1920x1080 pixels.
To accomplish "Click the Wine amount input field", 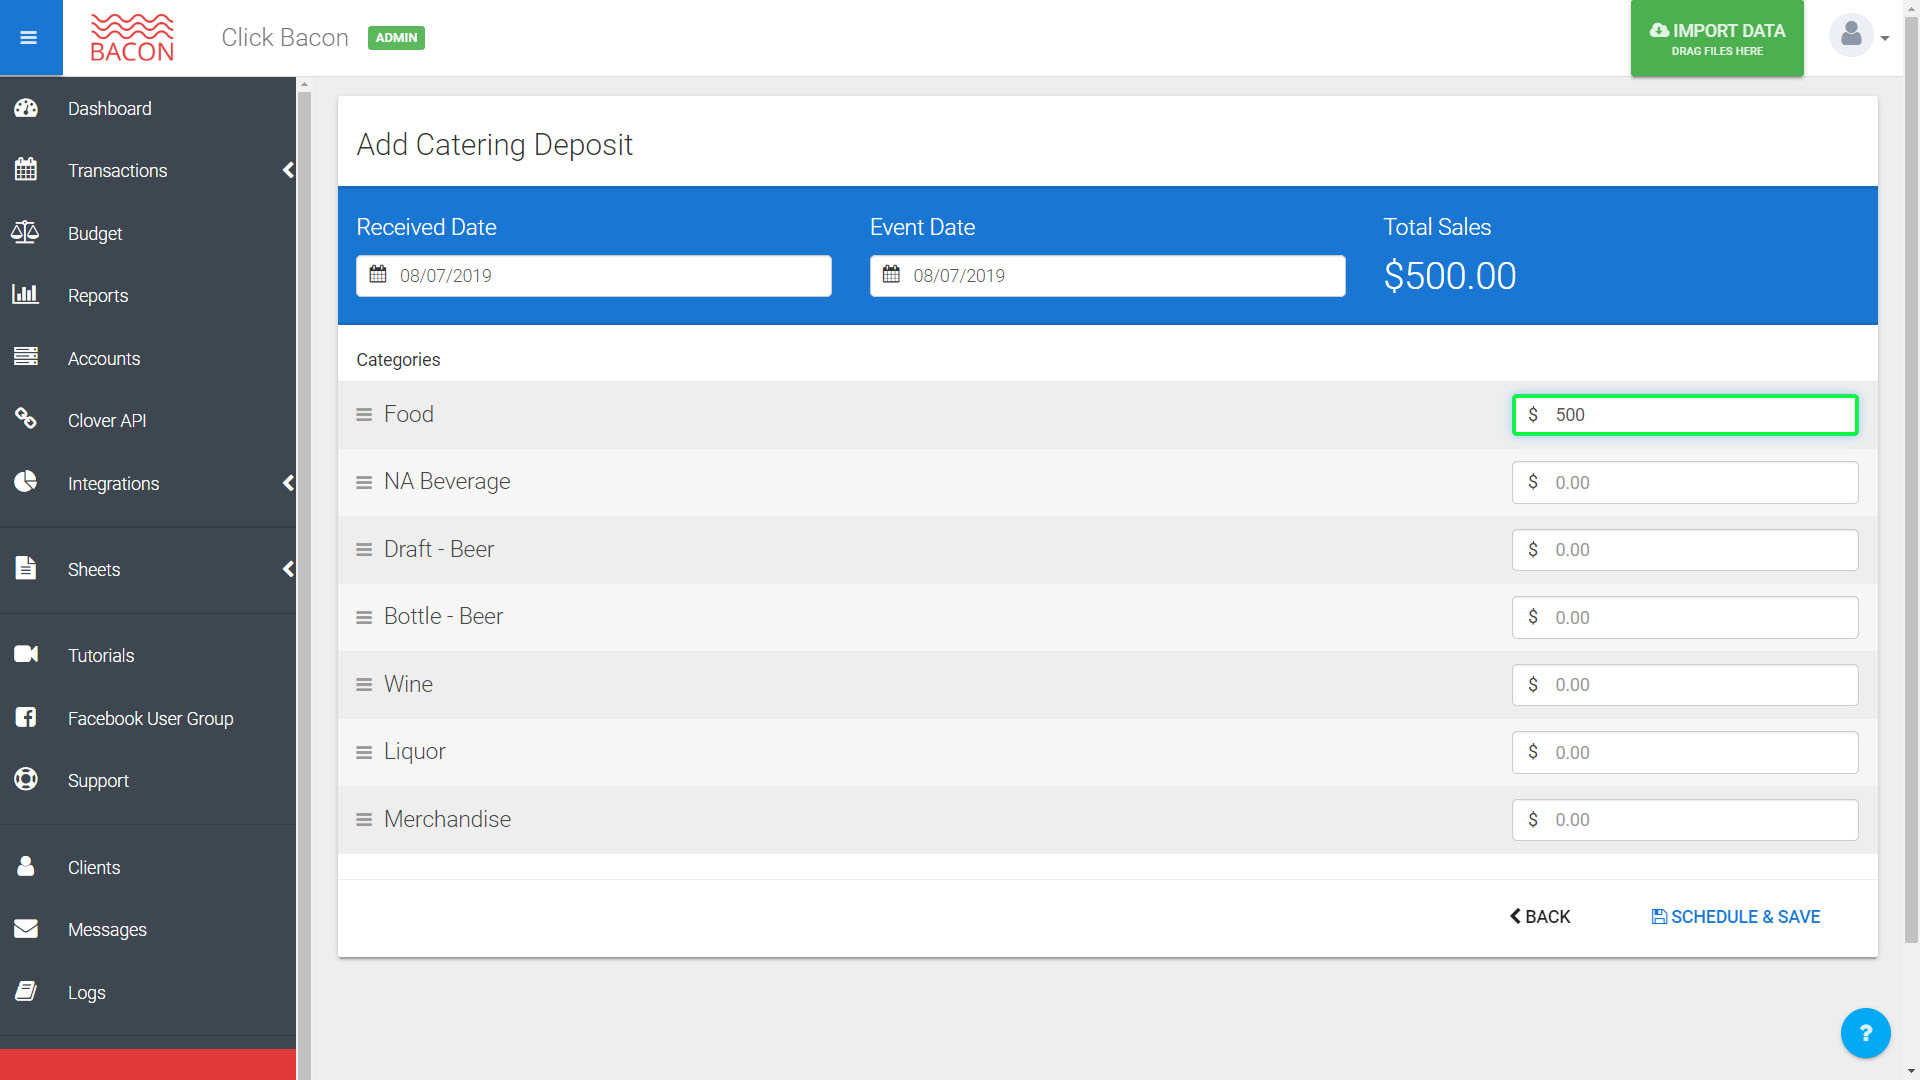I will tap(1700, 685).
